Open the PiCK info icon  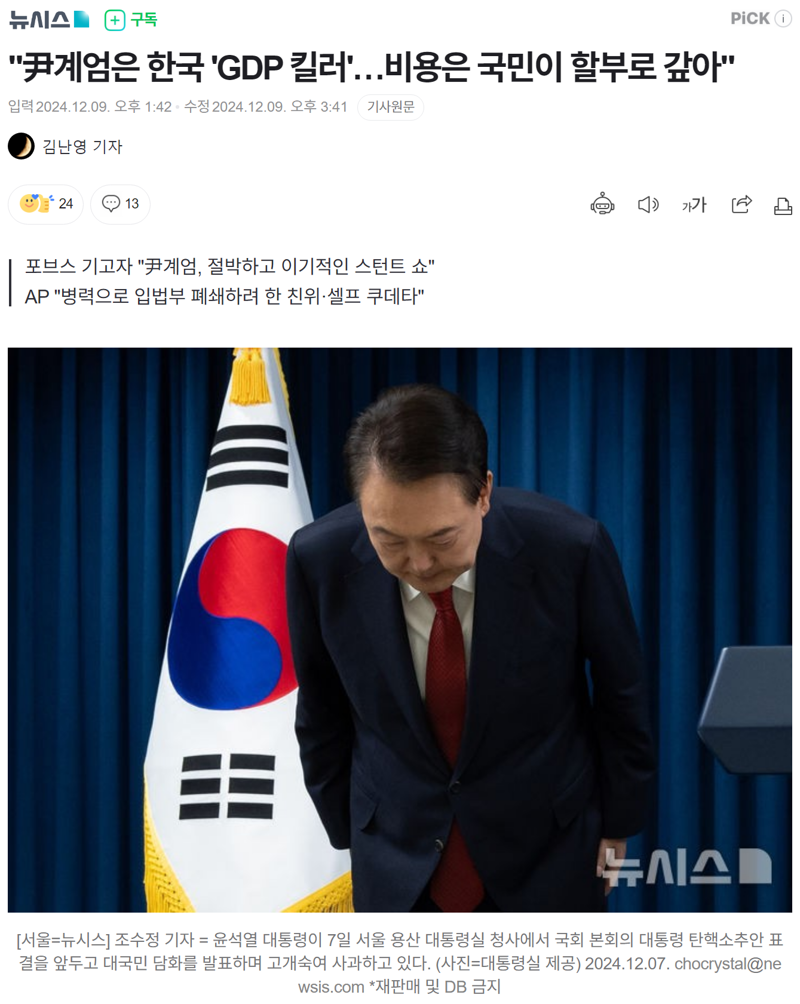(x=783, y=19)
